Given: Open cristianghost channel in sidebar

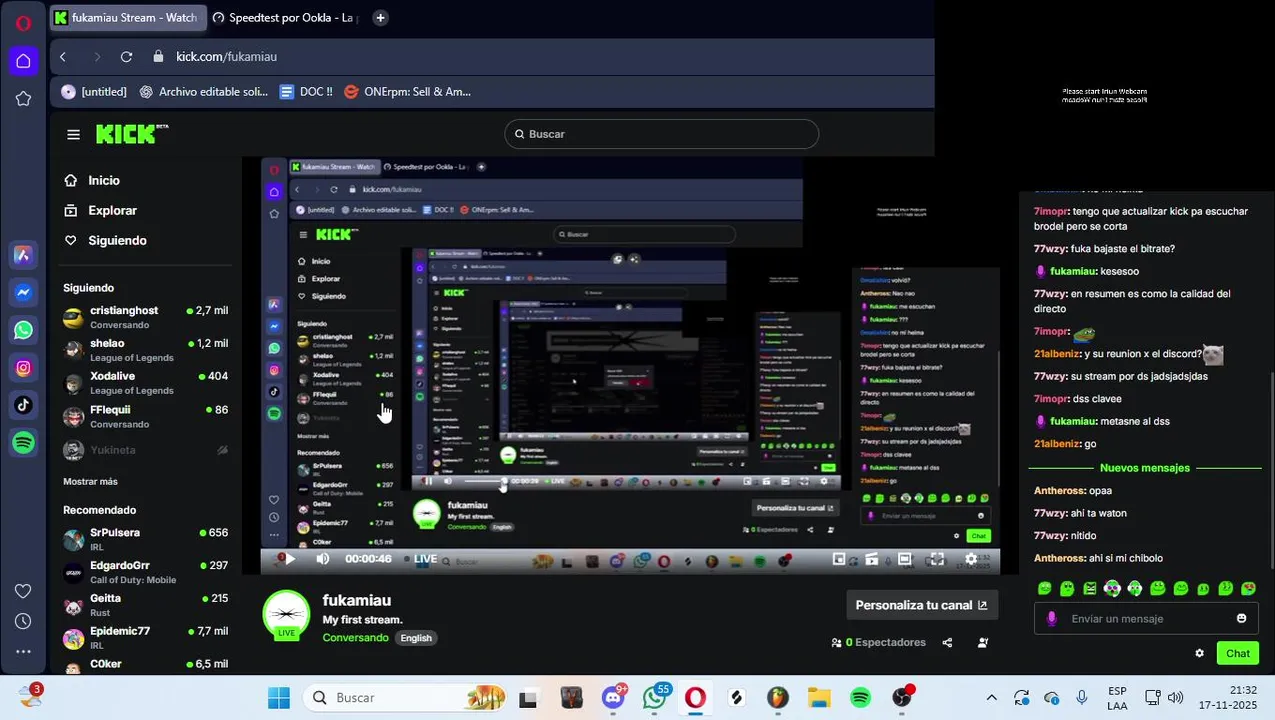Looking at the screenshot, I should [x=145, y=318].
